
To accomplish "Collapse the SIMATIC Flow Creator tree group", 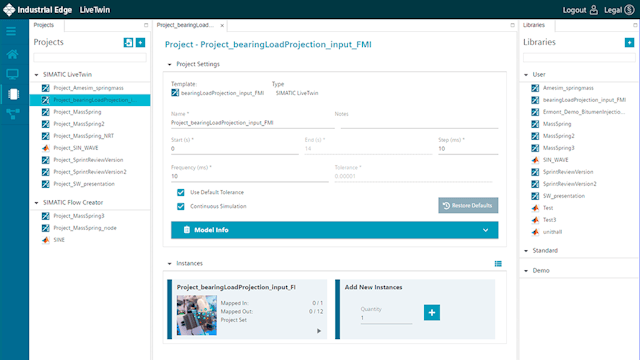I will 36,203.
